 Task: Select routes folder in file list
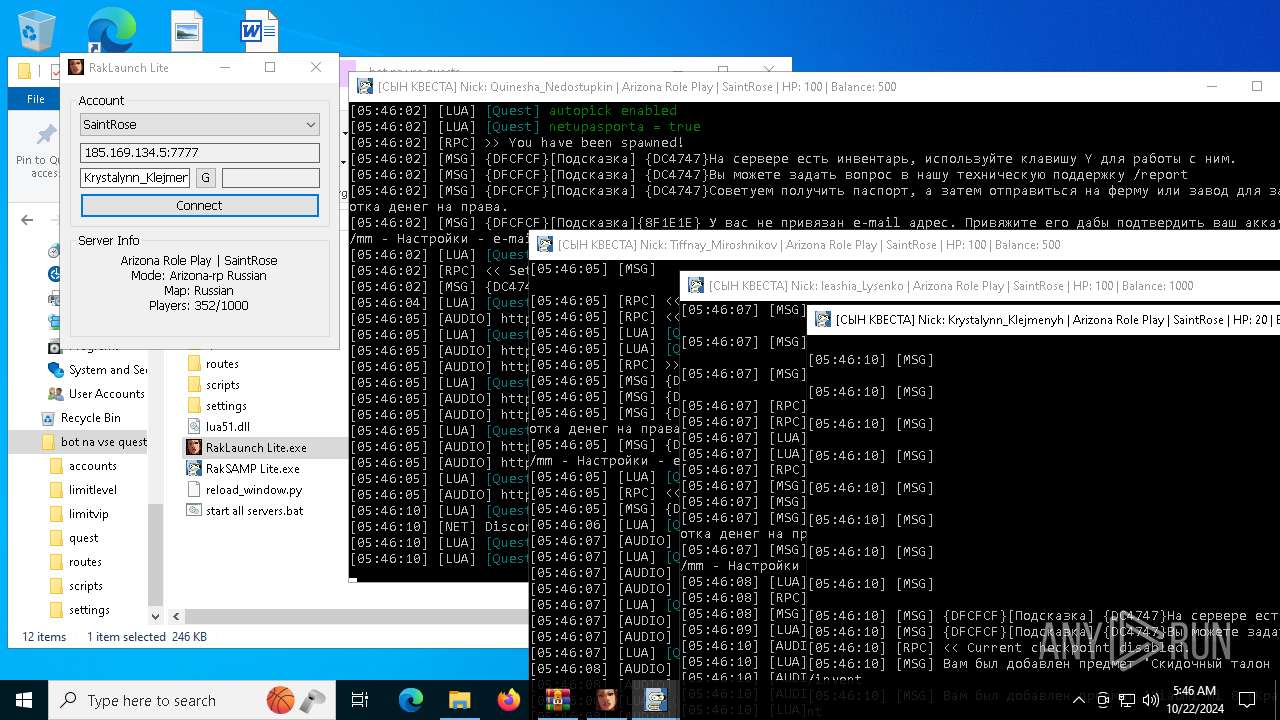click(x=222, y=364)
